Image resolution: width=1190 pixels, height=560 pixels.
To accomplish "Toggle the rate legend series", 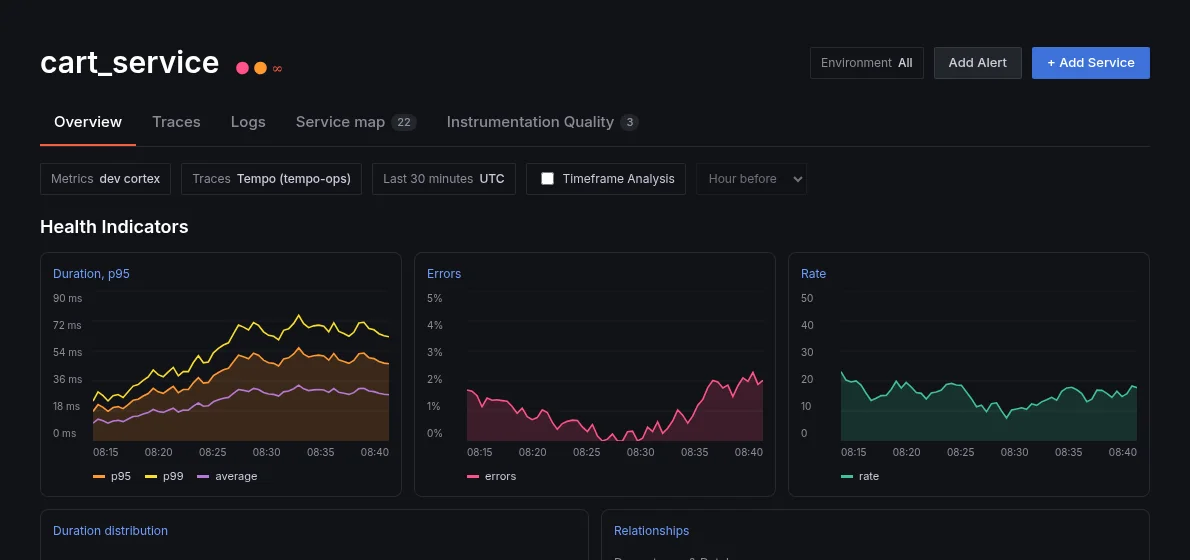I will [x=860, y=477].
